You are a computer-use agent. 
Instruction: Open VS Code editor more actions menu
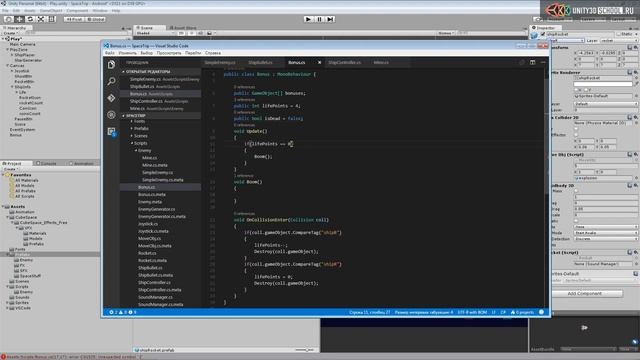coord(543,62)
